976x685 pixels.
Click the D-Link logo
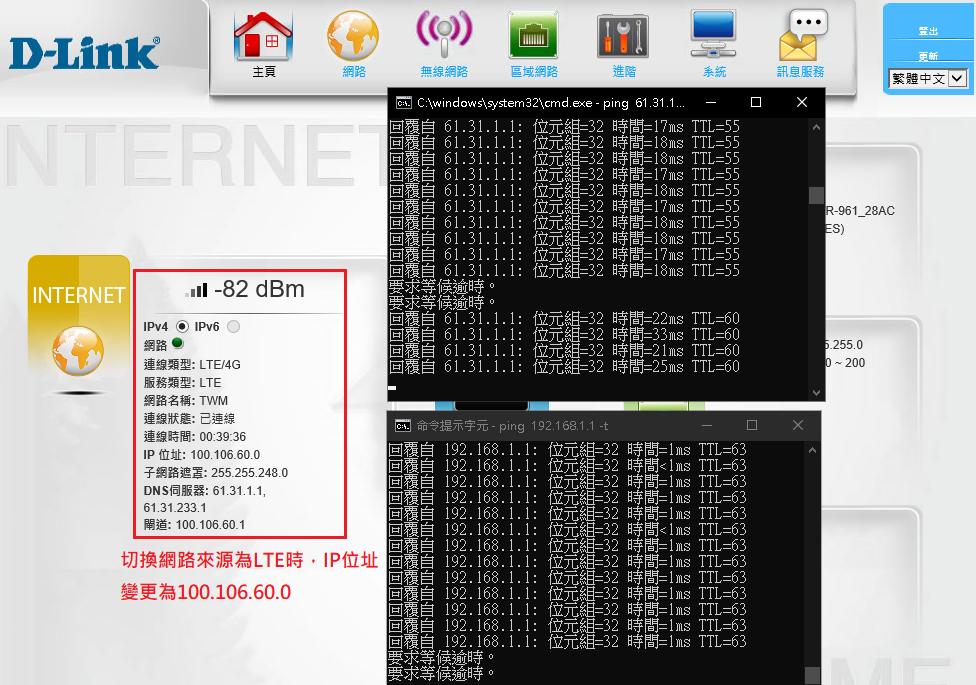[x=84, y=52]
